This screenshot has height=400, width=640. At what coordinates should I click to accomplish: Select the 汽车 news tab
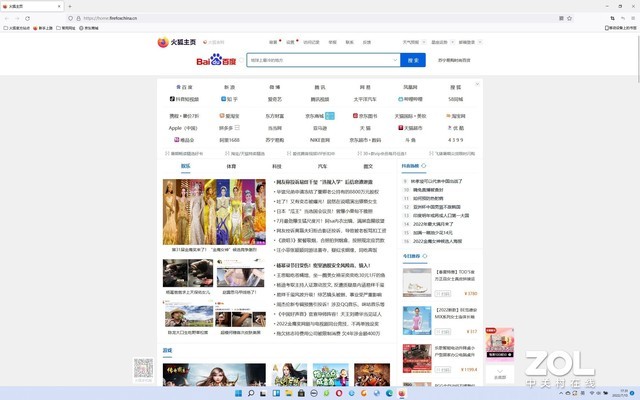point(322,167)
